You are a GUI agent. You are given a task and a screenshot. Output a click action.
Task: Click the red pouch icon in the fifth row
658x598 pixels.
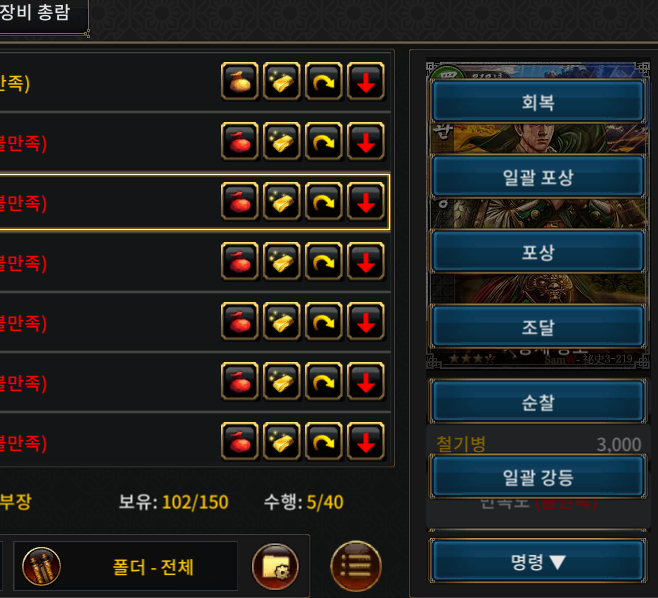[x=240, y=321]
